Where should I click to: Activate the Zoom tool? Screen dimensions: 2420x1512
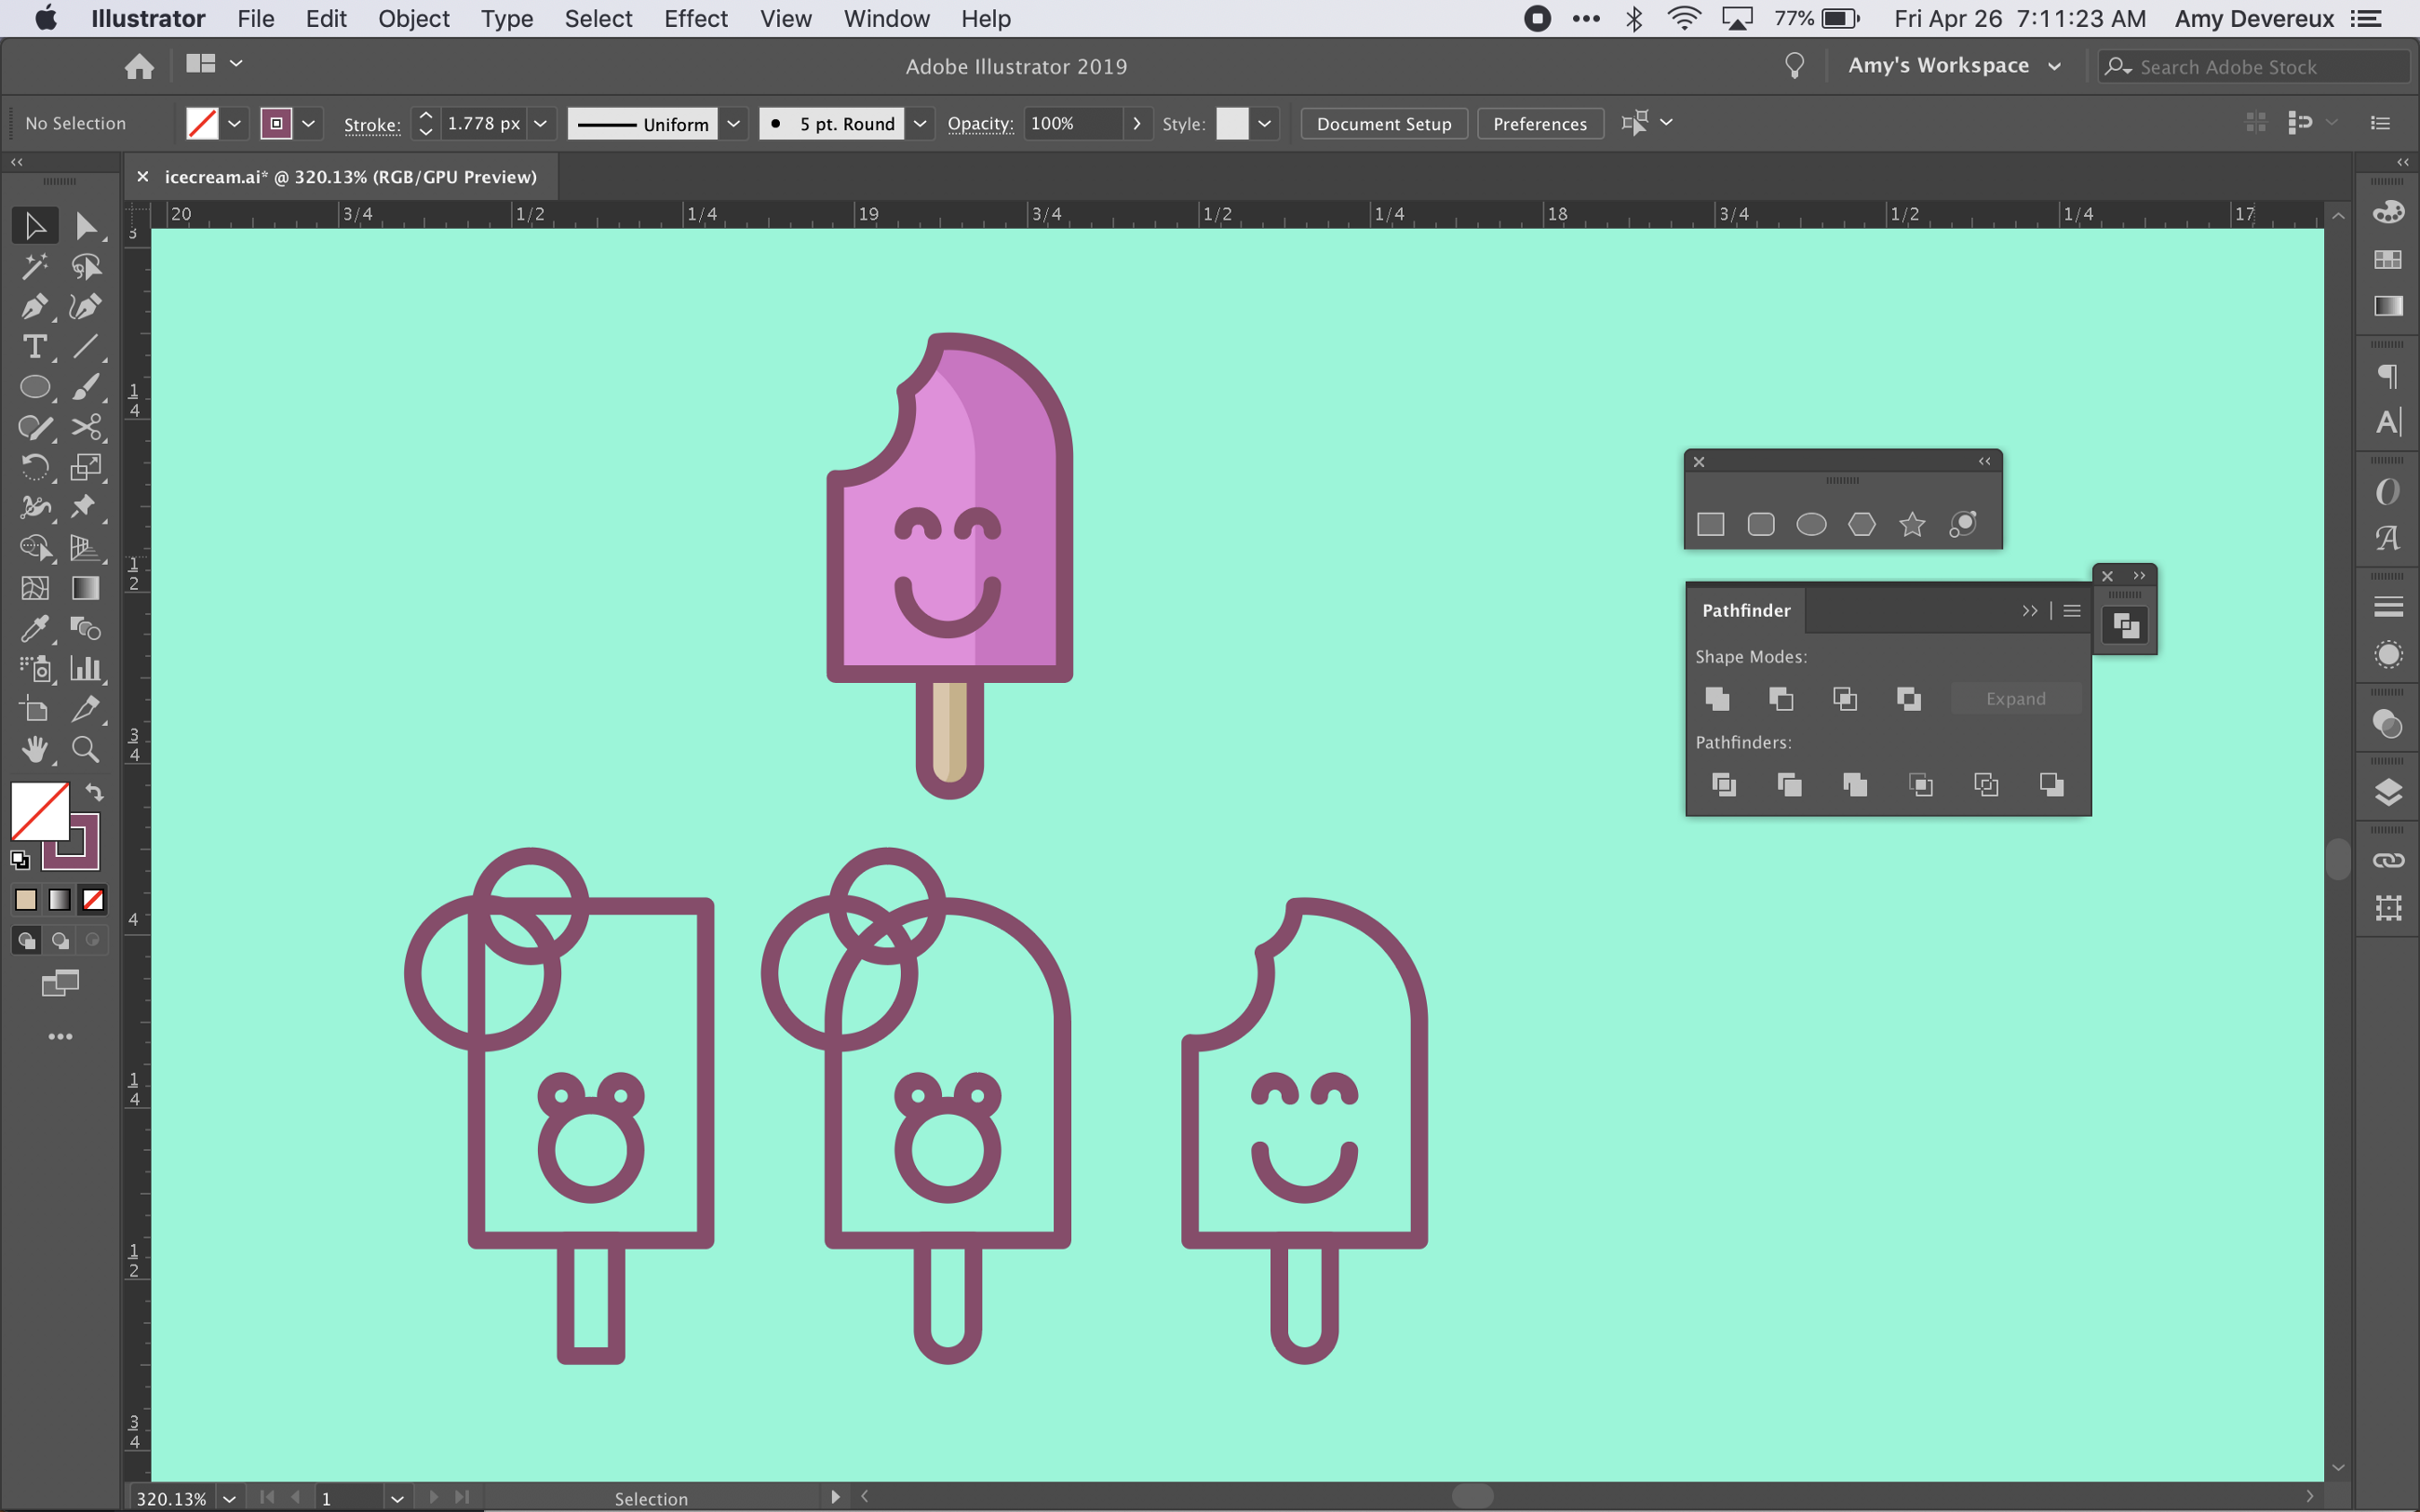coord(86,748)
